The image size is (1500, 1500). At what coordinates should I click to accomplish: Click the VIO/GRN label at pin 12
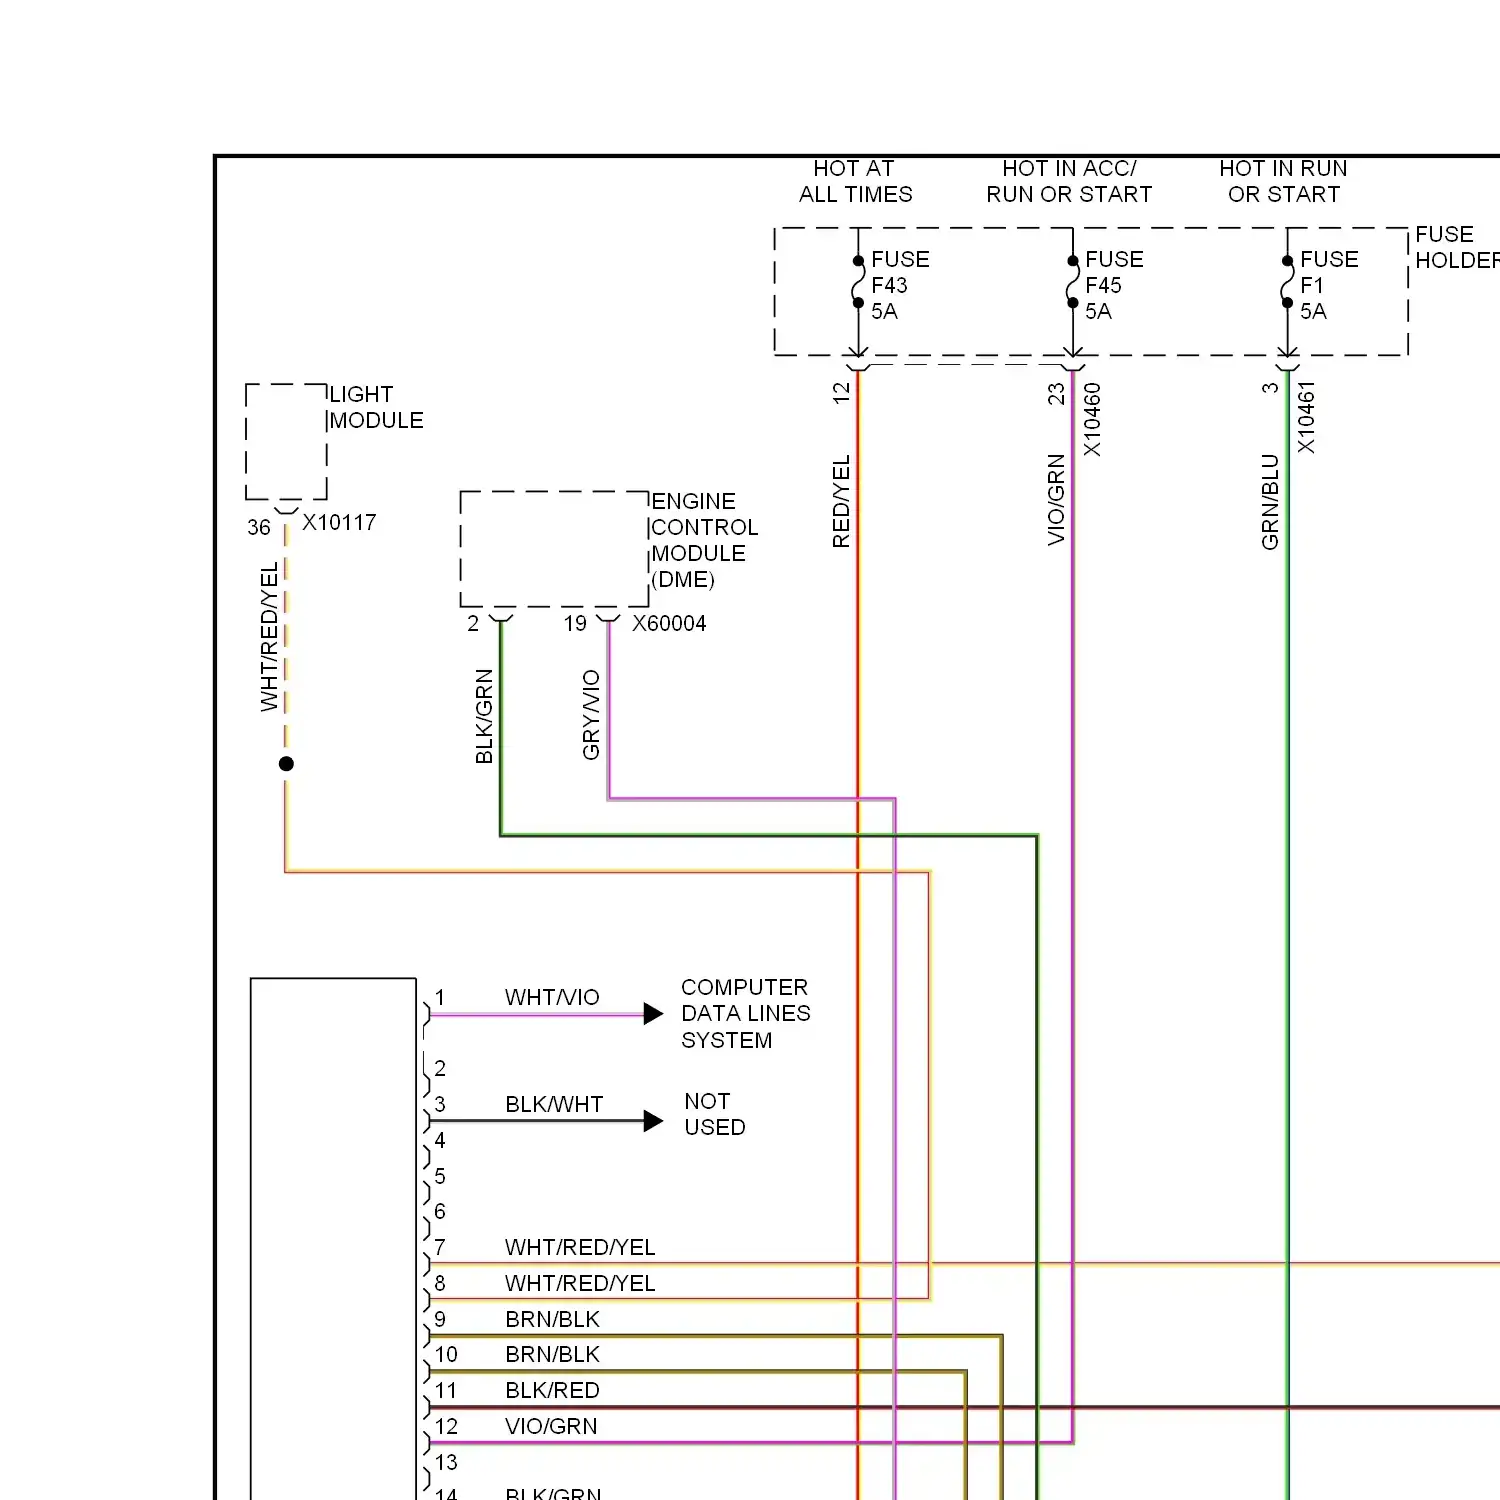pyautogui.click(x=551, y=1426)
